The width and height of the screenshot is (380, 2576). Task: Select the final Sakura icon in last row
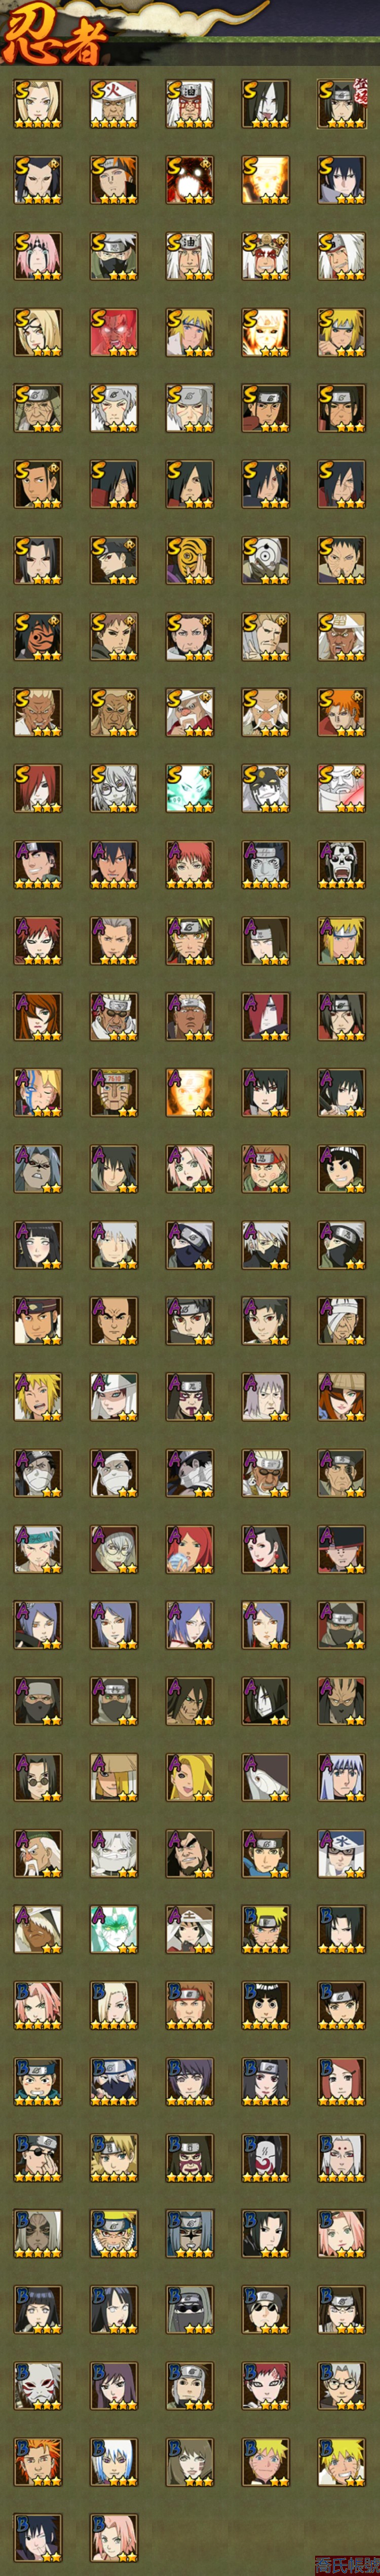pos(114,2536)
